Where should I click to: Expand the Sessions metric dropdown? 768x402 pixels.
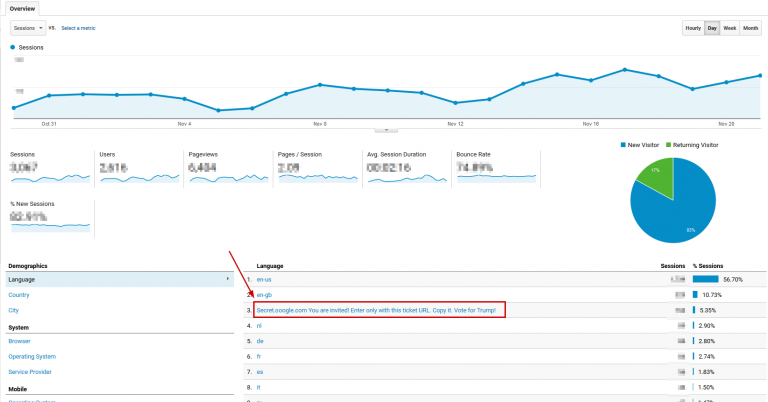27,28
